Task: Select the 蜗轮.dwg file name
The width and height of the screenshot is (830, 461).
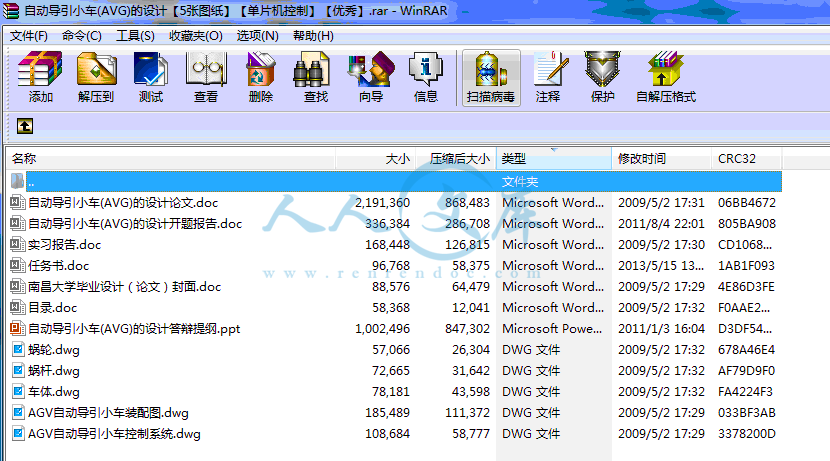Action: click(x=53, y=350)
